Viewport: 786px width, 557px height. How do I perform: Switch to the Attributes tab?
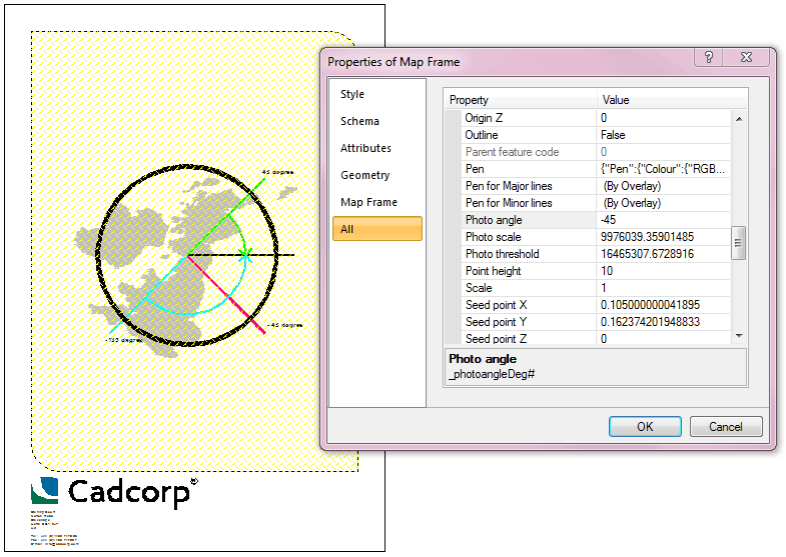click(x=366, y=148)
